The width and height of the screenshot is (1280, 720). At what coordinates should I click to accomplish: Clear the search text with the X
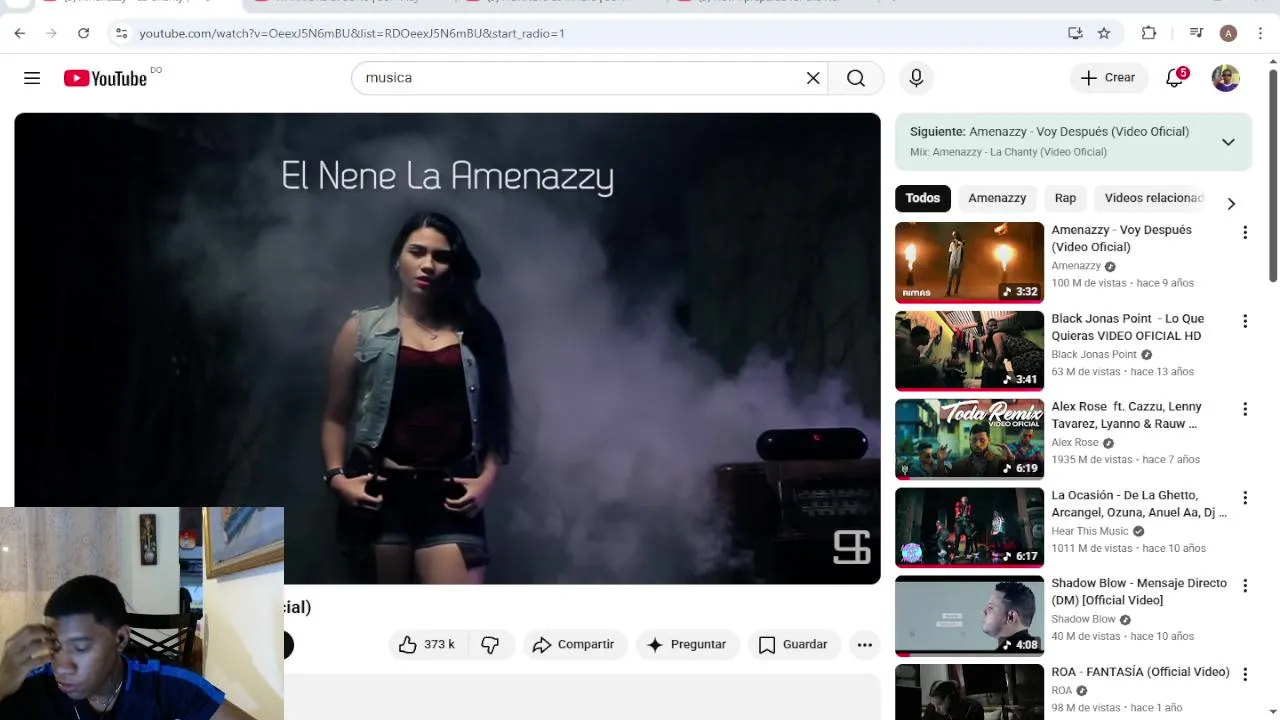tap(813, 78)
